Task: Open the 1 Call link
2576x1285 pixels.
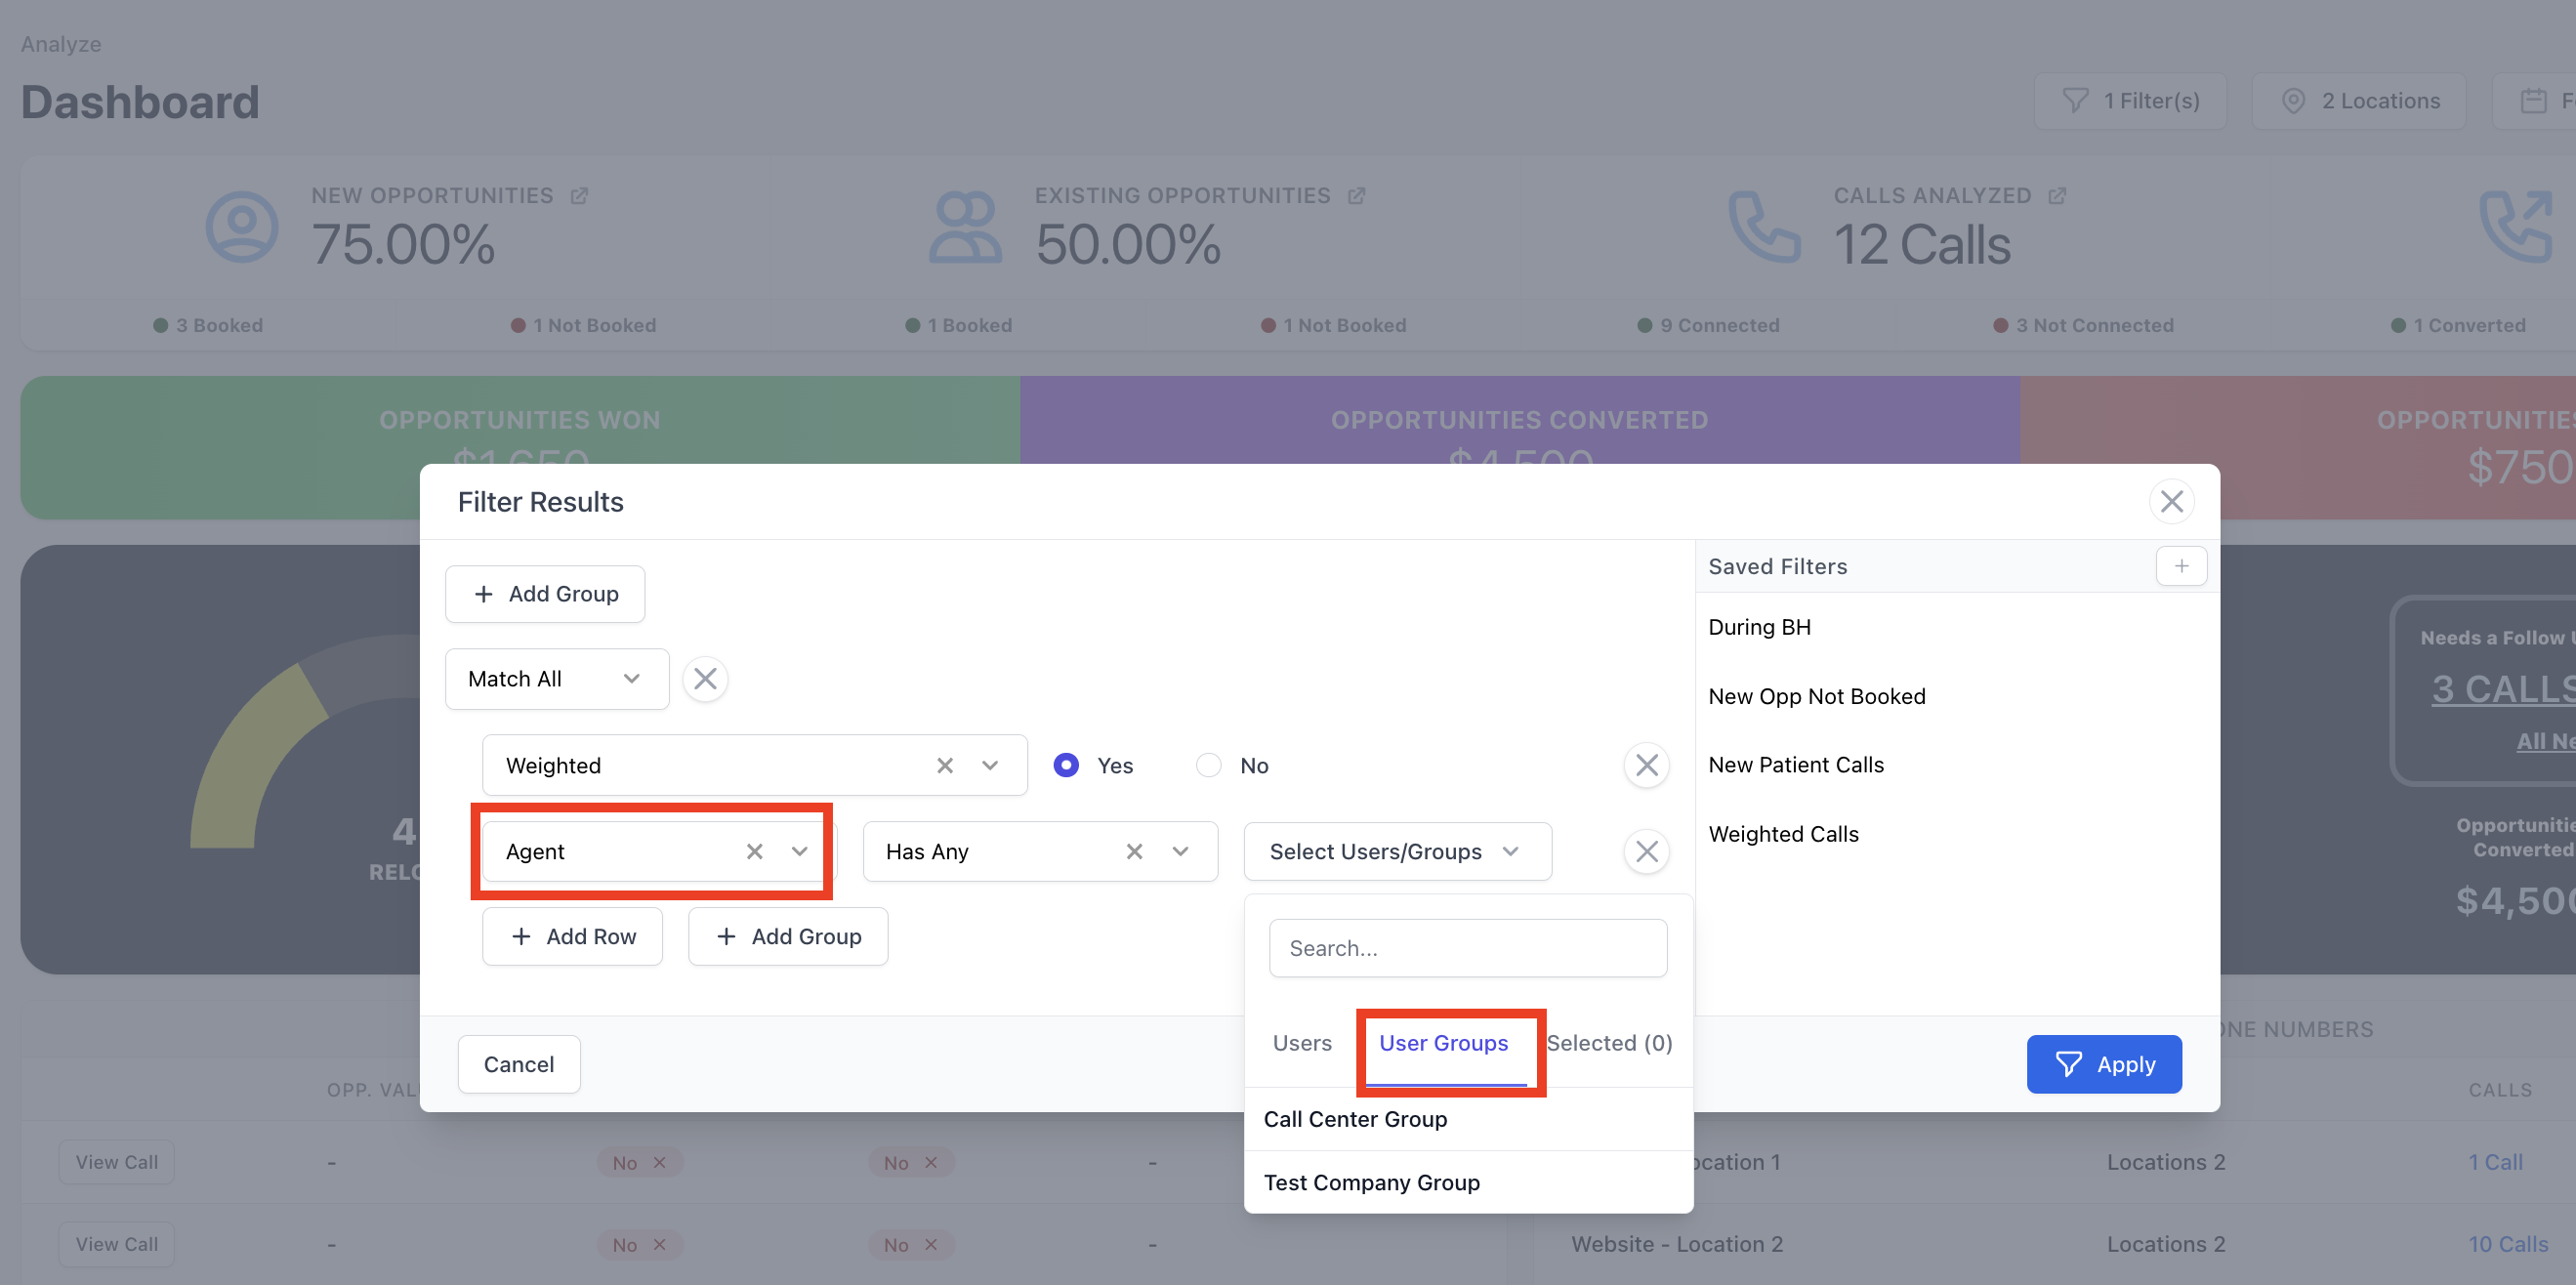Action: point(2495,1162)
